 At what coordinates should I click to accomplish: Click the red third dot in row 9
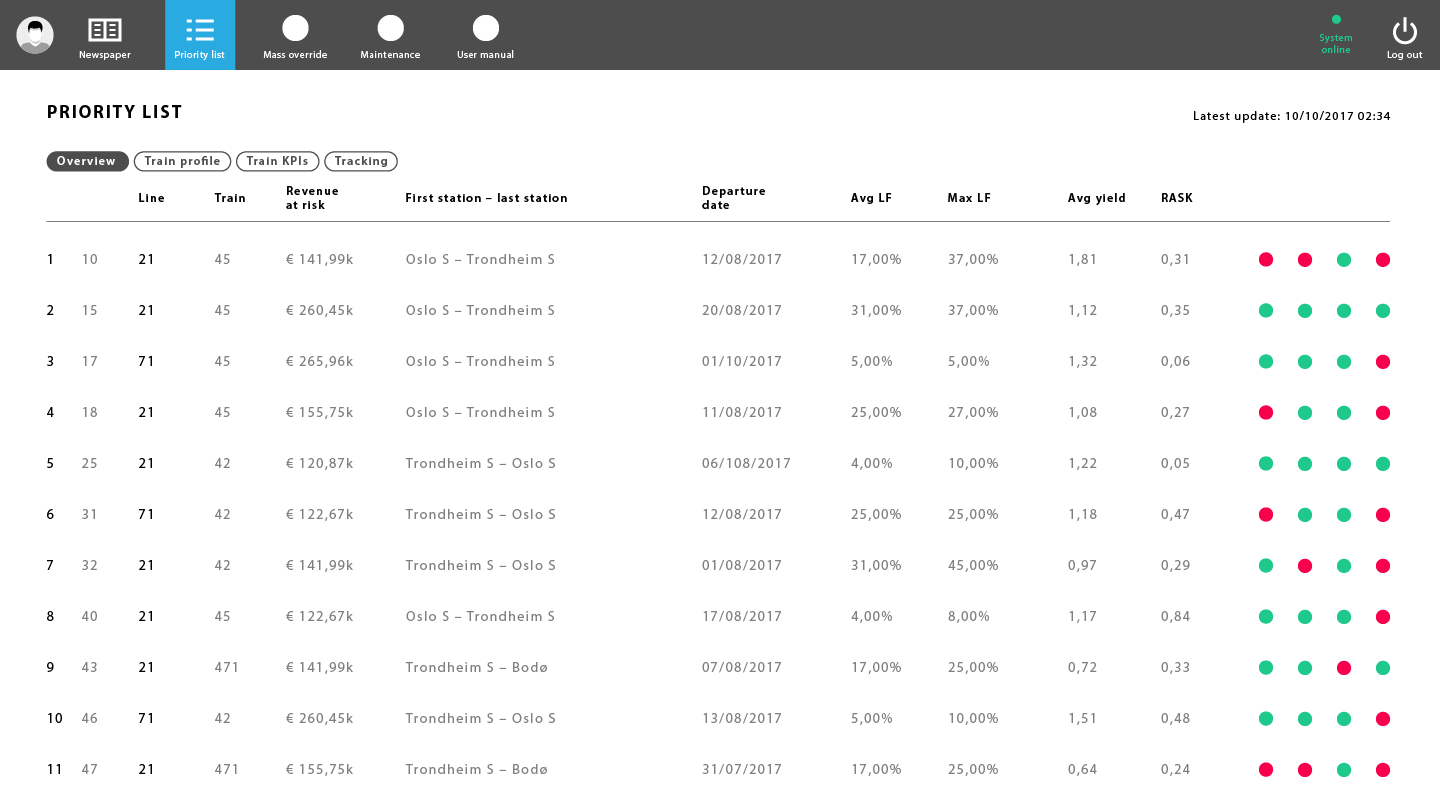1344,668
